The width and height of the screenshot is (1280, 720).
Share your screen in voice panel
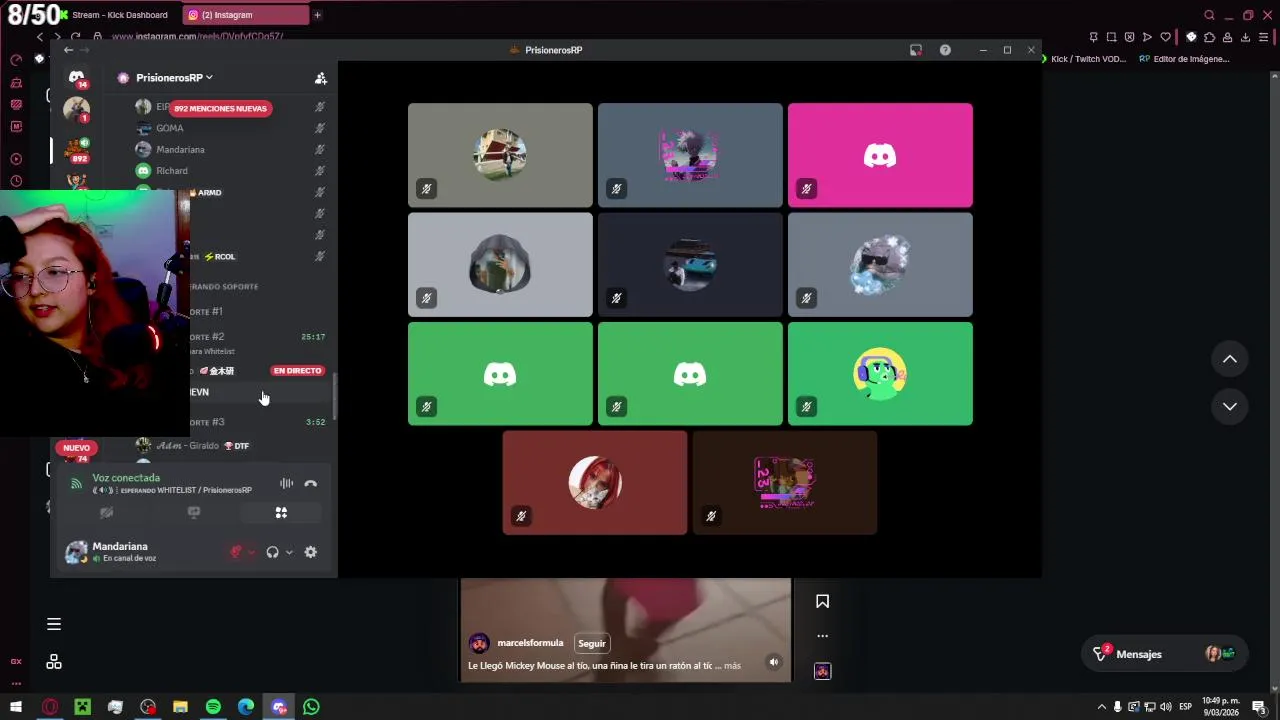[x=194, y=513]
